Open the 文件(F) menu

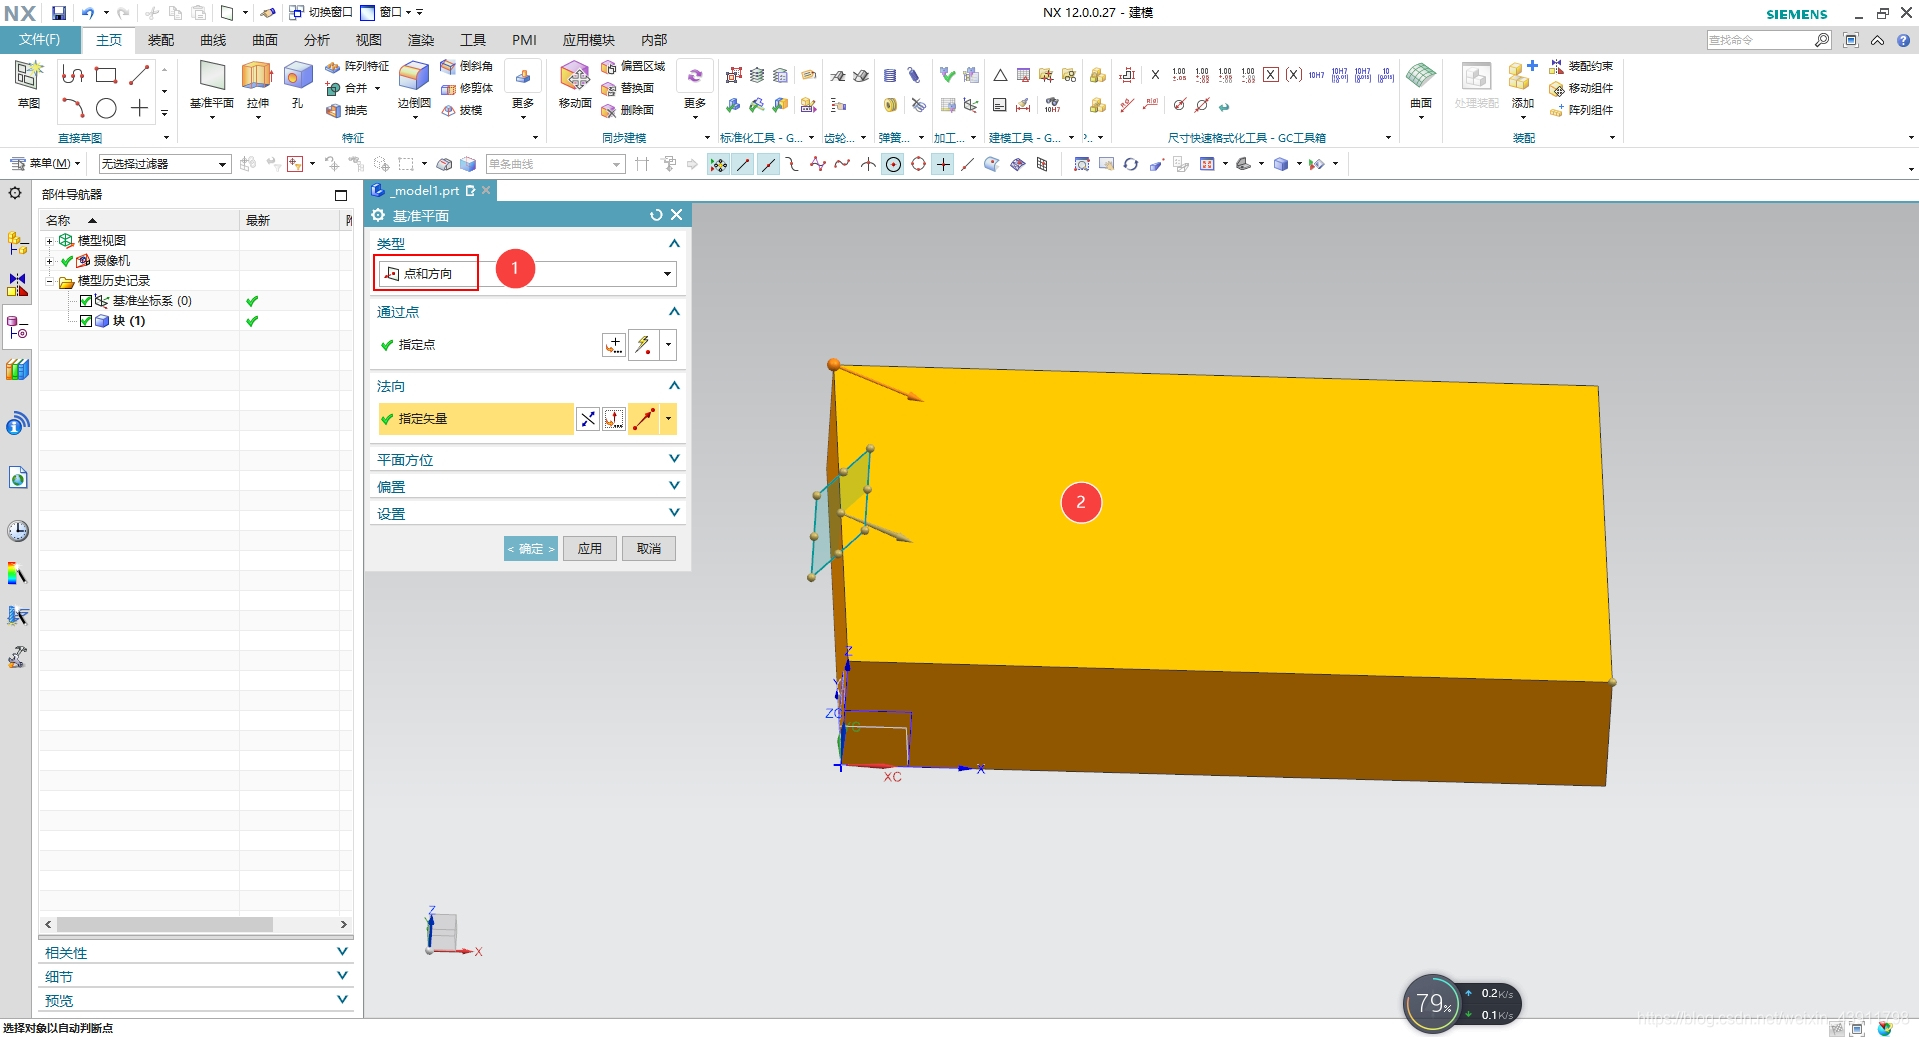pos(39,40)
